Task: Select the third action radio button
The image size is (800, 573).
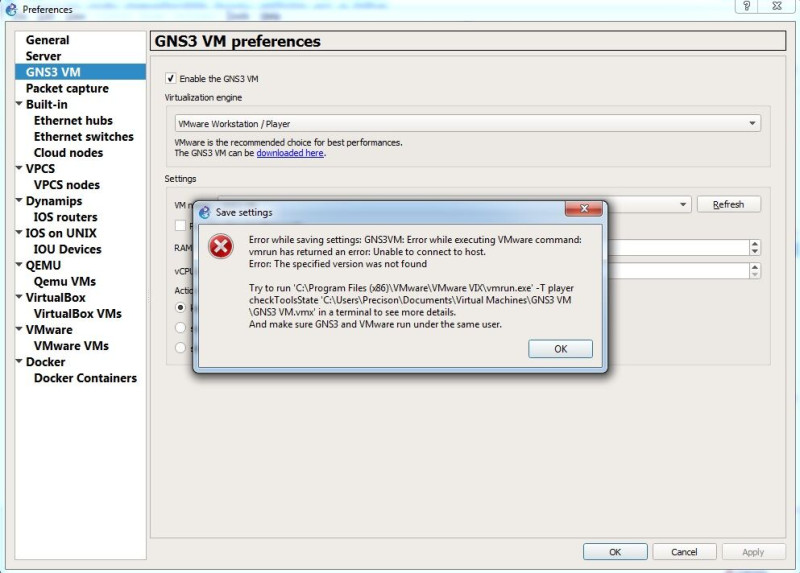Action: pos(180,347)
